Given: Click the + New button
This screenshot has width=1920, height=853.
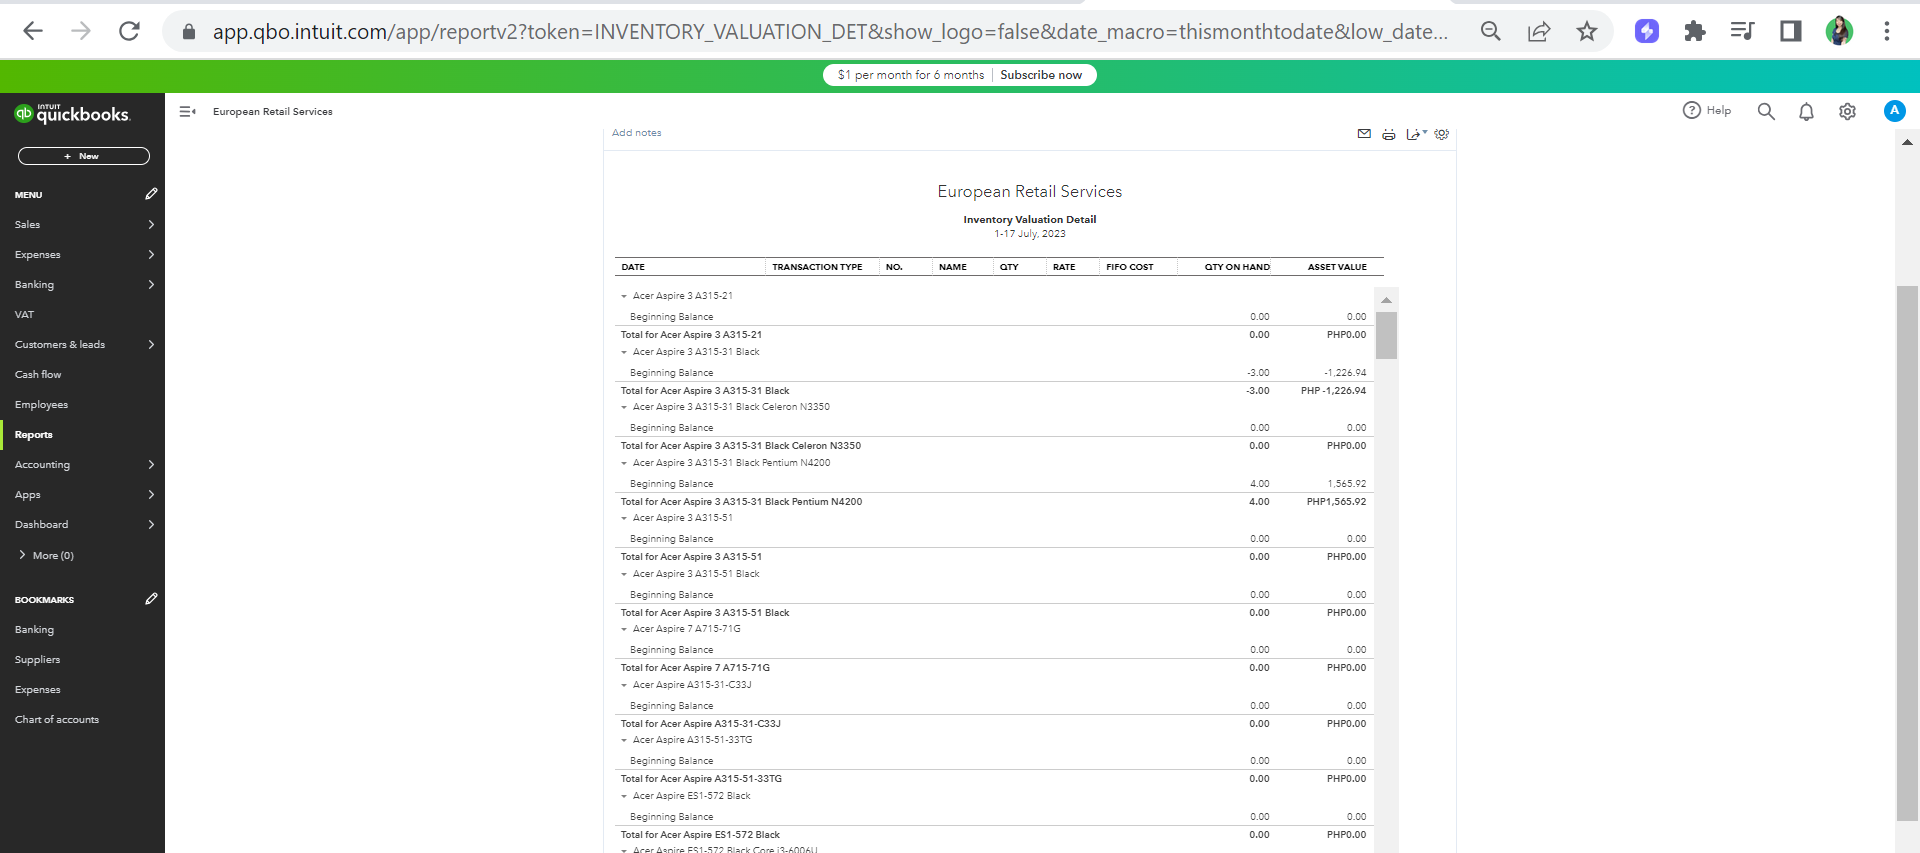Looking at the screenshot, I should tap(84, 156).
